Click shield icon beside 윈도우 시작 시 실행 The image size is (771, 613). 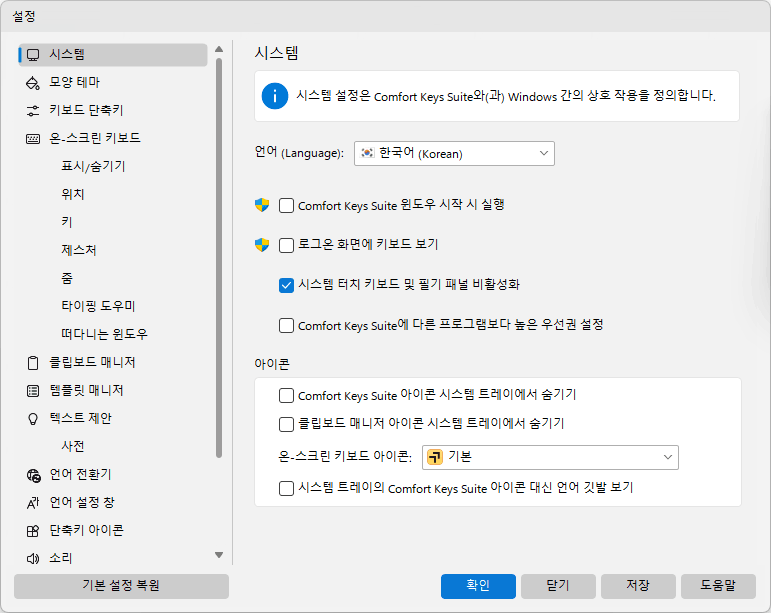[262, 205]
